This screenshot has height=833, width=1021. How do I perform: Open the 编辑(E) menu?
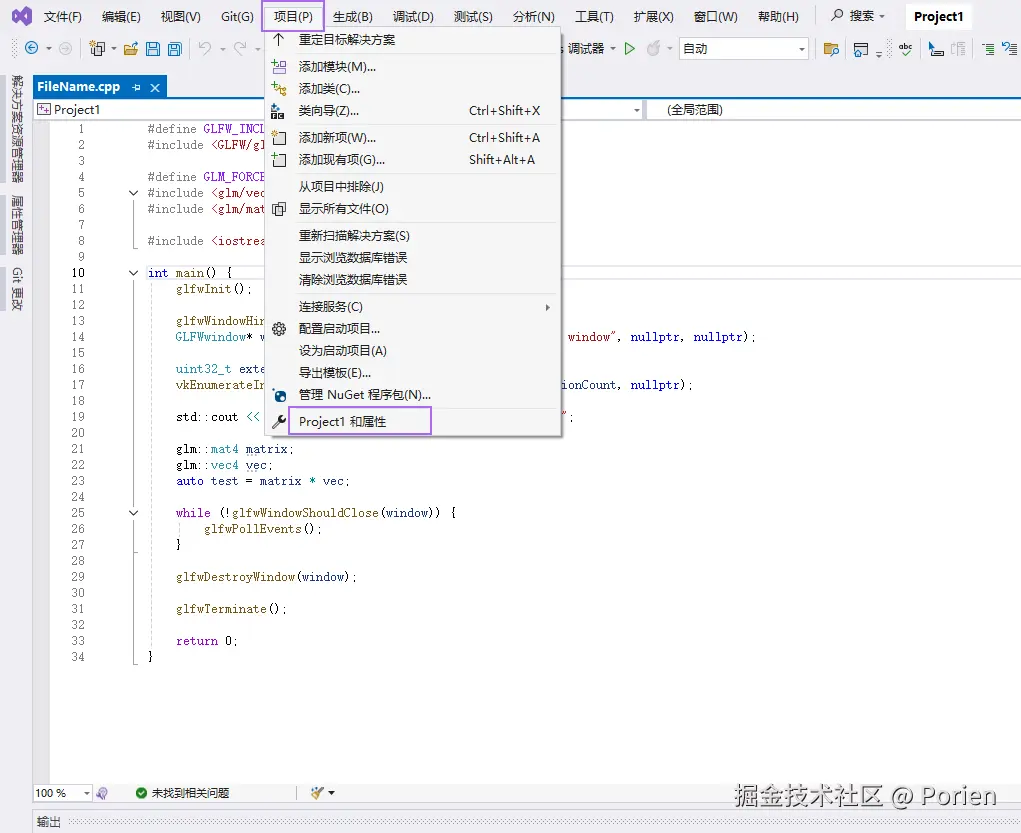(121, 16)
